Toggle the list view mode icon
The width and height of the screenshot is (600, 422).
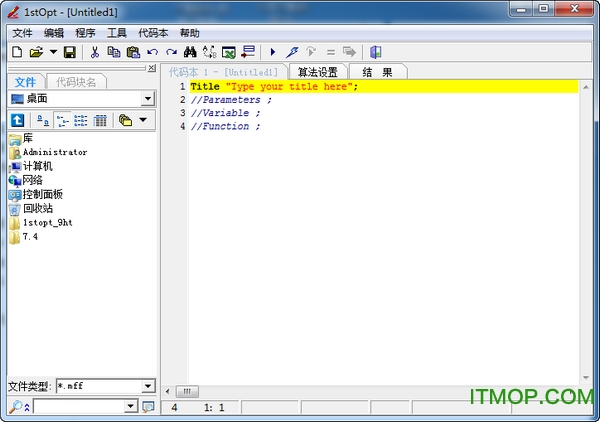pos(81,120)
